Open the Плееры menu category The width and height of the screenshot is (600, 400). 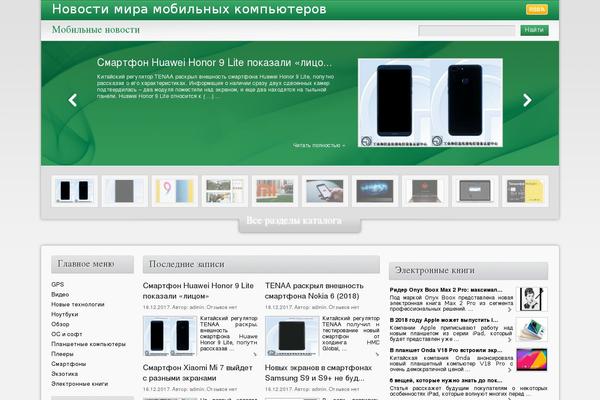pyautogui.click(x=62, y=354)
